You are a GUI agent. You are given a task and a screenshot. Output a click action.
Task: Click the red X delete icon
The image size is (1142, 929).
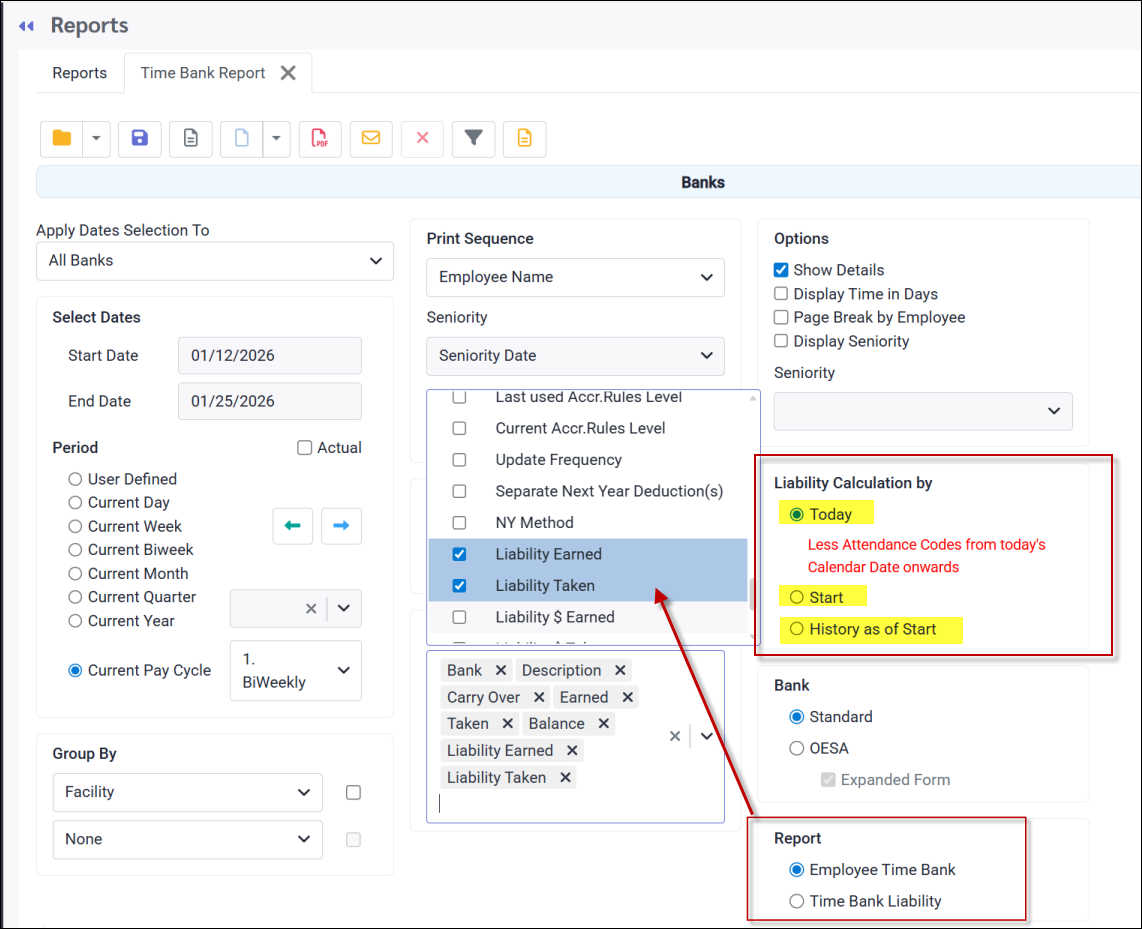click(422, 139)
